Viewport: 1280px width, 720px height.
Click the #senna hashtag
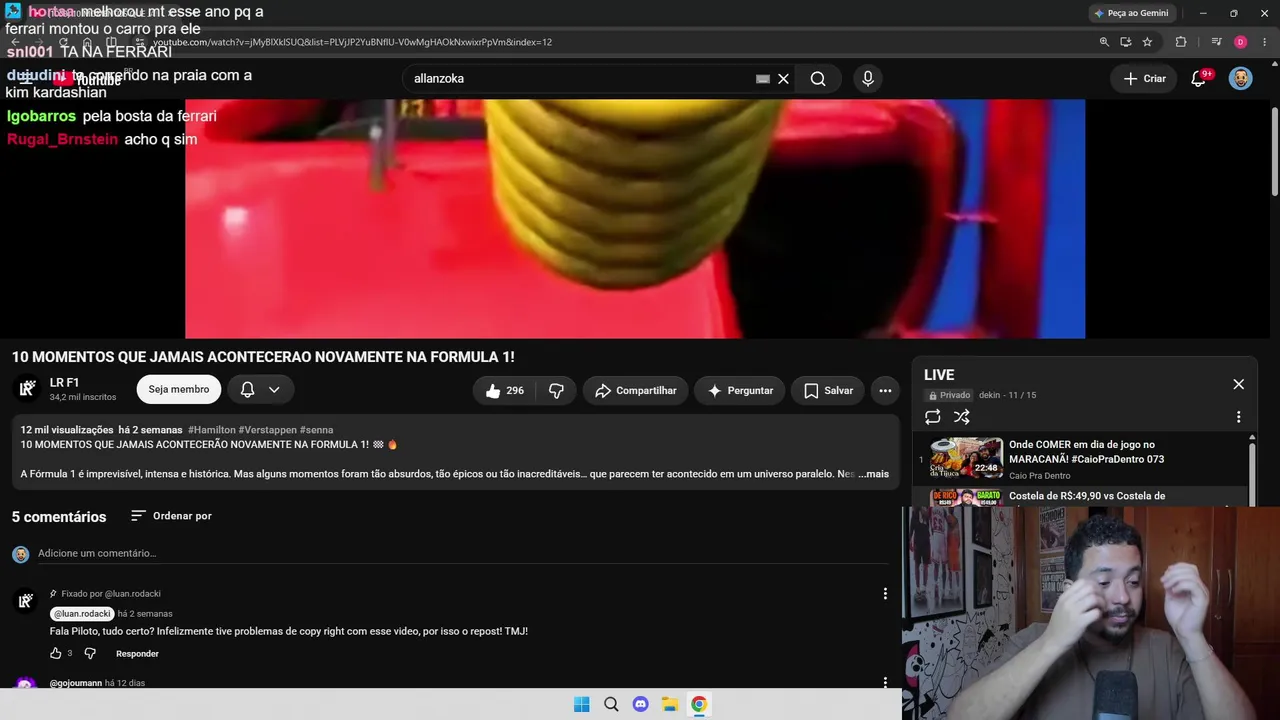point(317,430)
